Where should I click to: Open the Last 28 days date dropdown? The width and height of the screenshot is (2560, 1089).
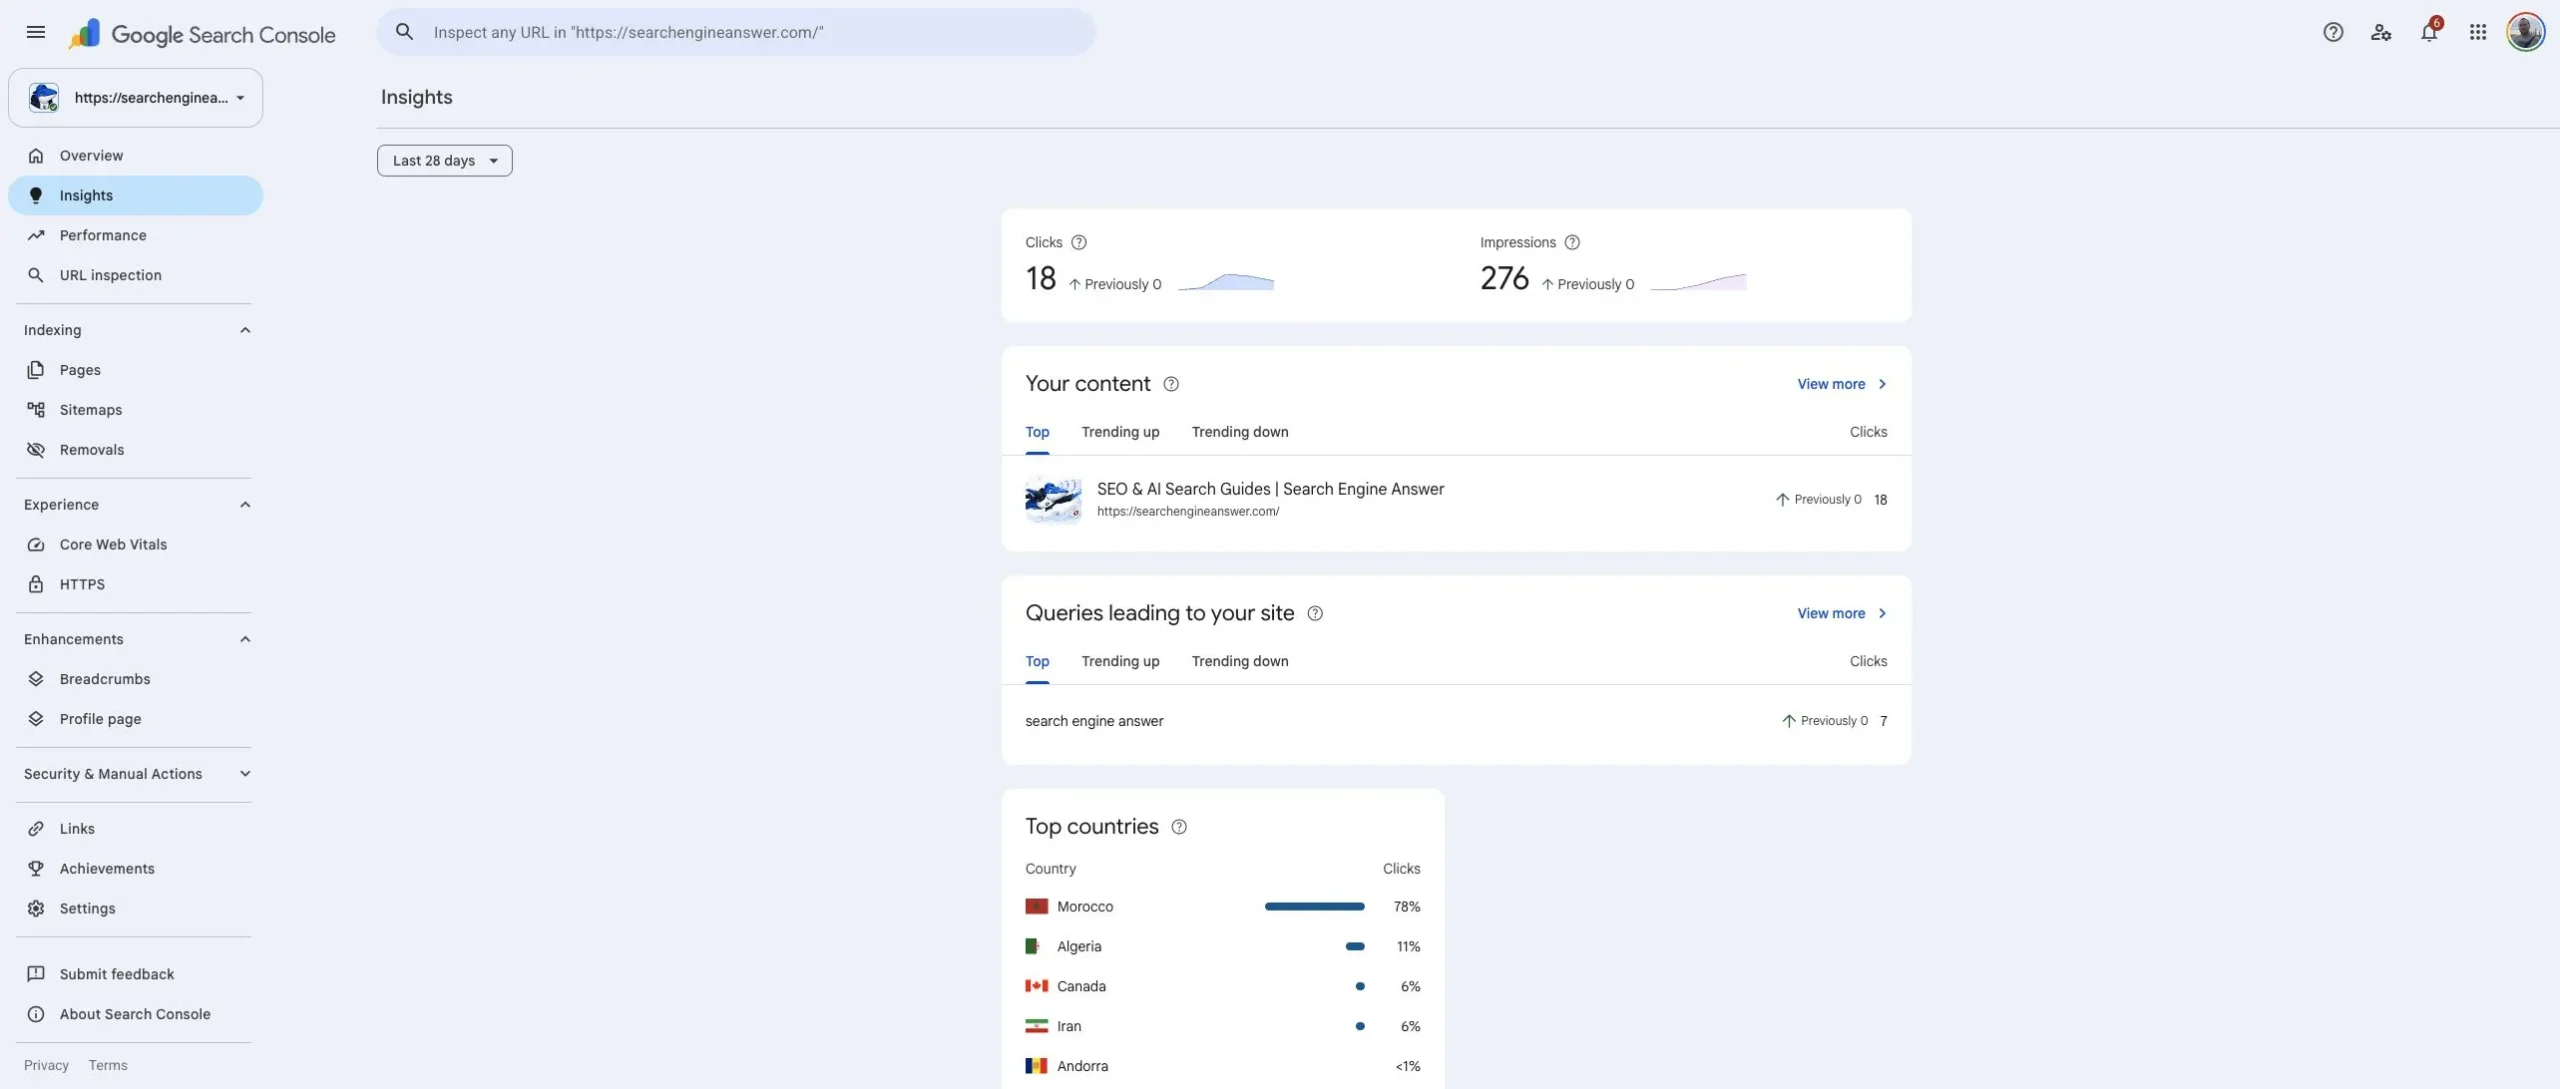[x=445, y=161]
